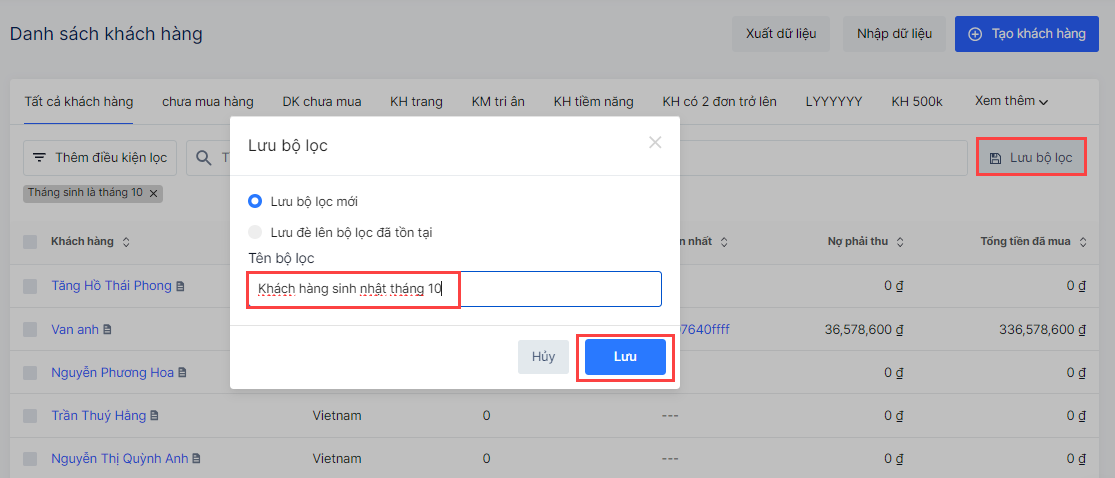Remove Tháng sinh là tháng 10 filter tag

point(153,193)
